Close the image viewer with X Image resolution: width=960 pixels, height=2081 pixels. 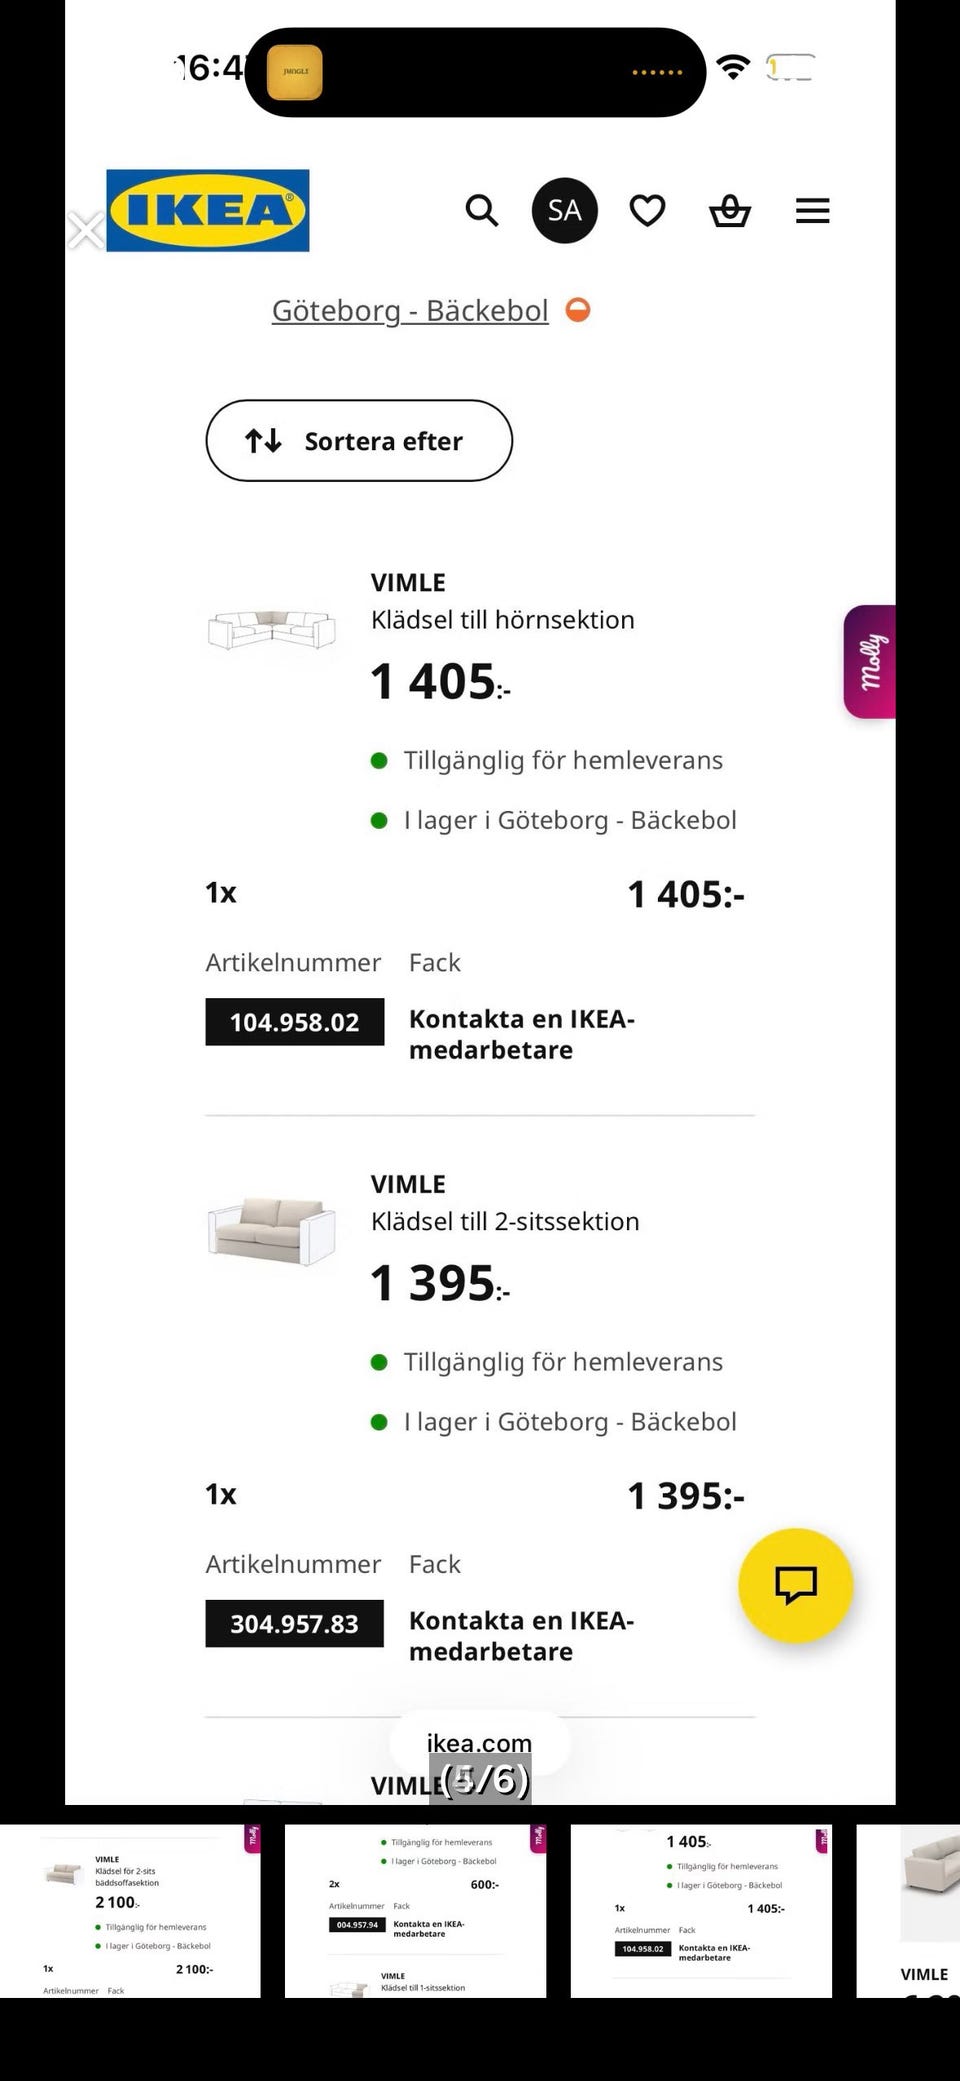pyautogui.click(x=85, y=231)
